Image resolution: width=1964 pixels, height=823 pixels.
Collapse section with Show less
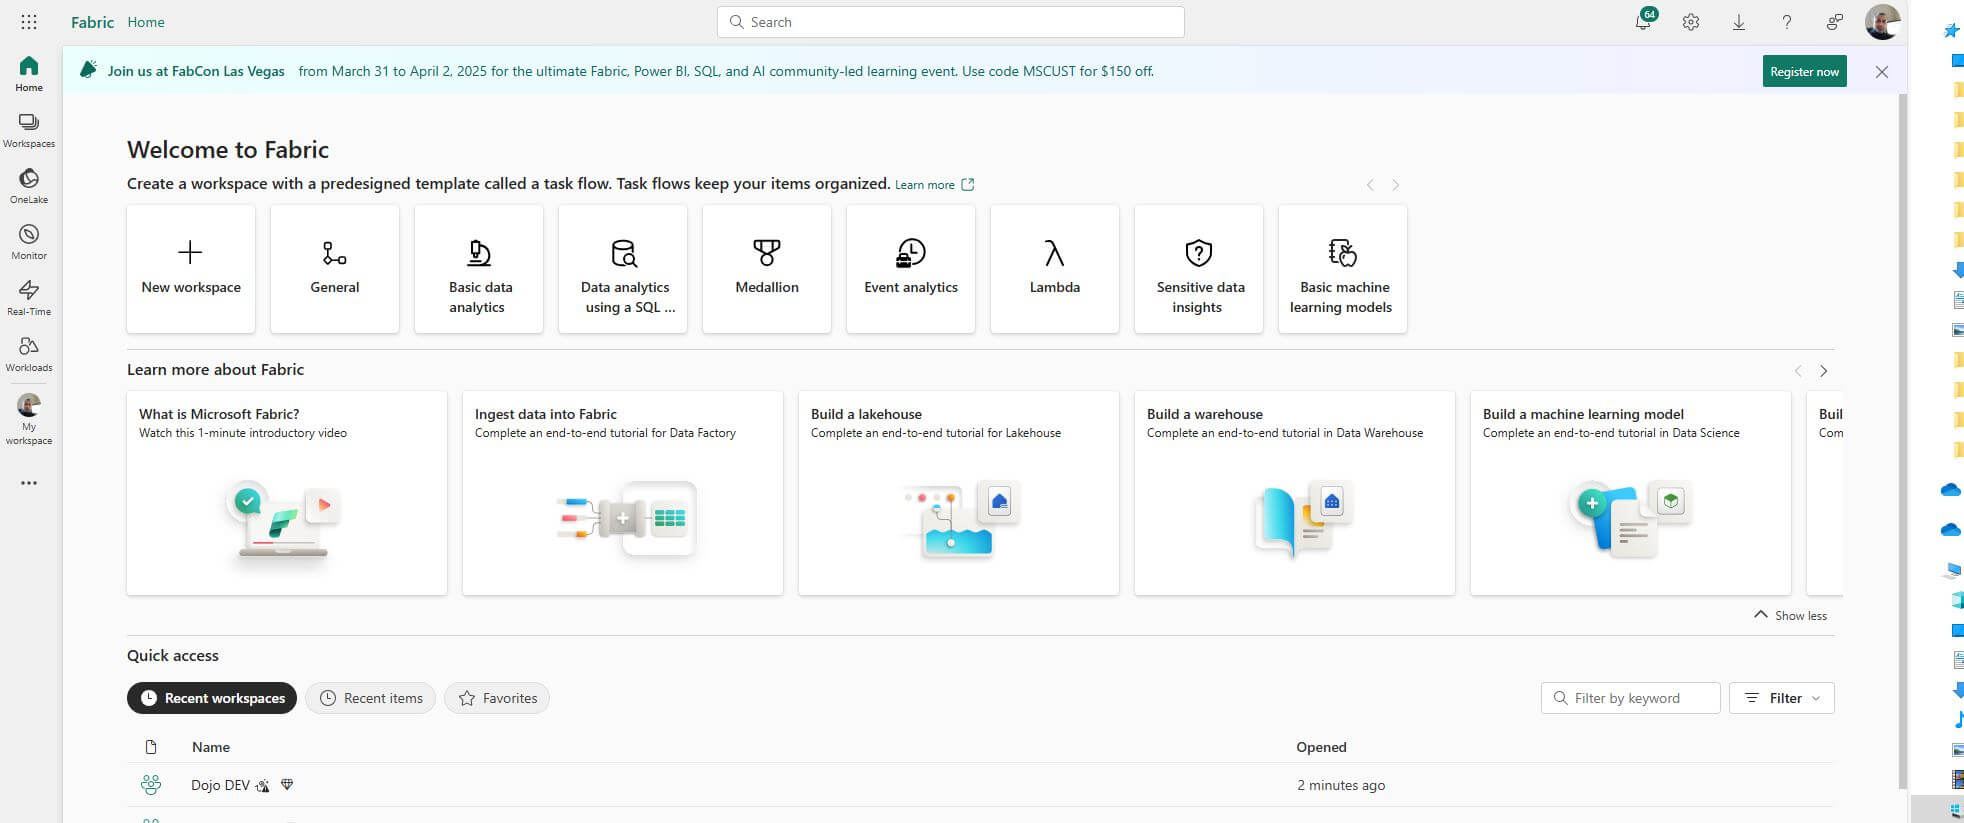(1791, 616)
